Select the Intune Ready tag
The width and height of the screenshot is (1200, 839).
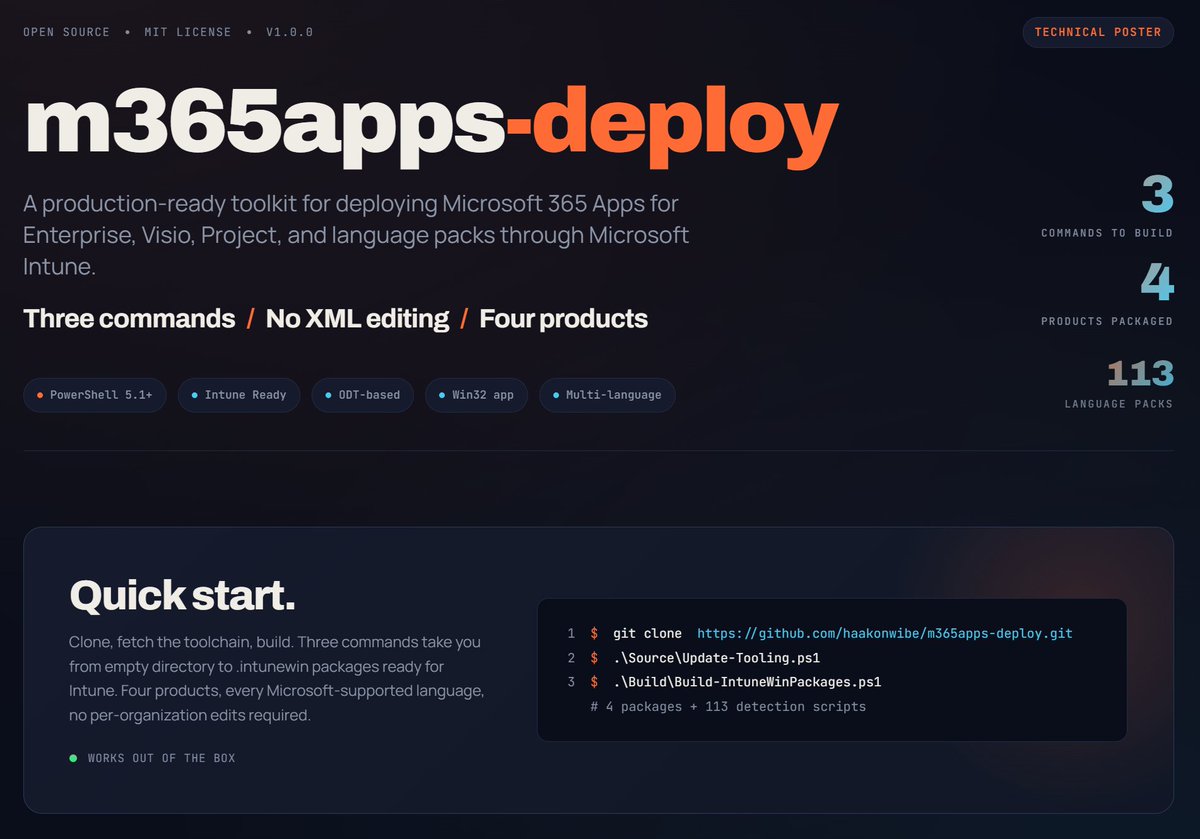239,395
